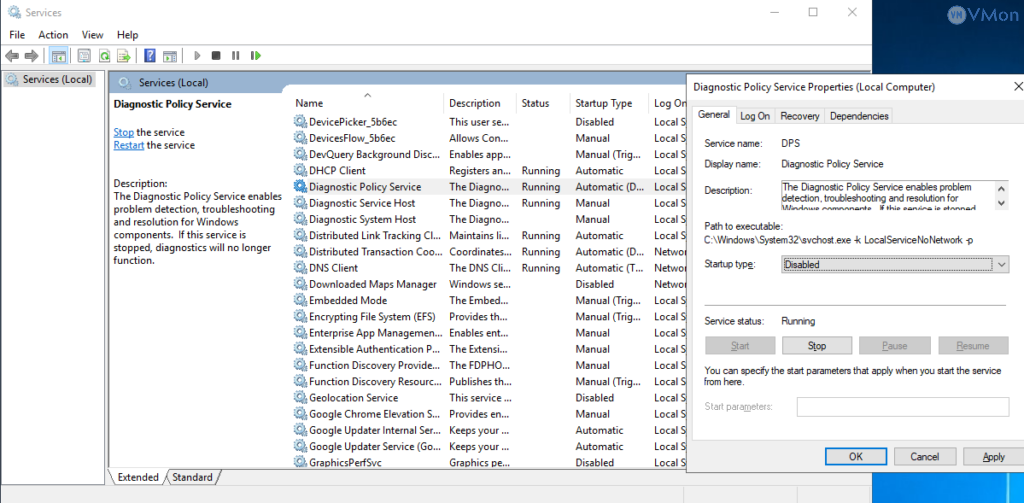Open the Action menu

[x=53, y=35]
